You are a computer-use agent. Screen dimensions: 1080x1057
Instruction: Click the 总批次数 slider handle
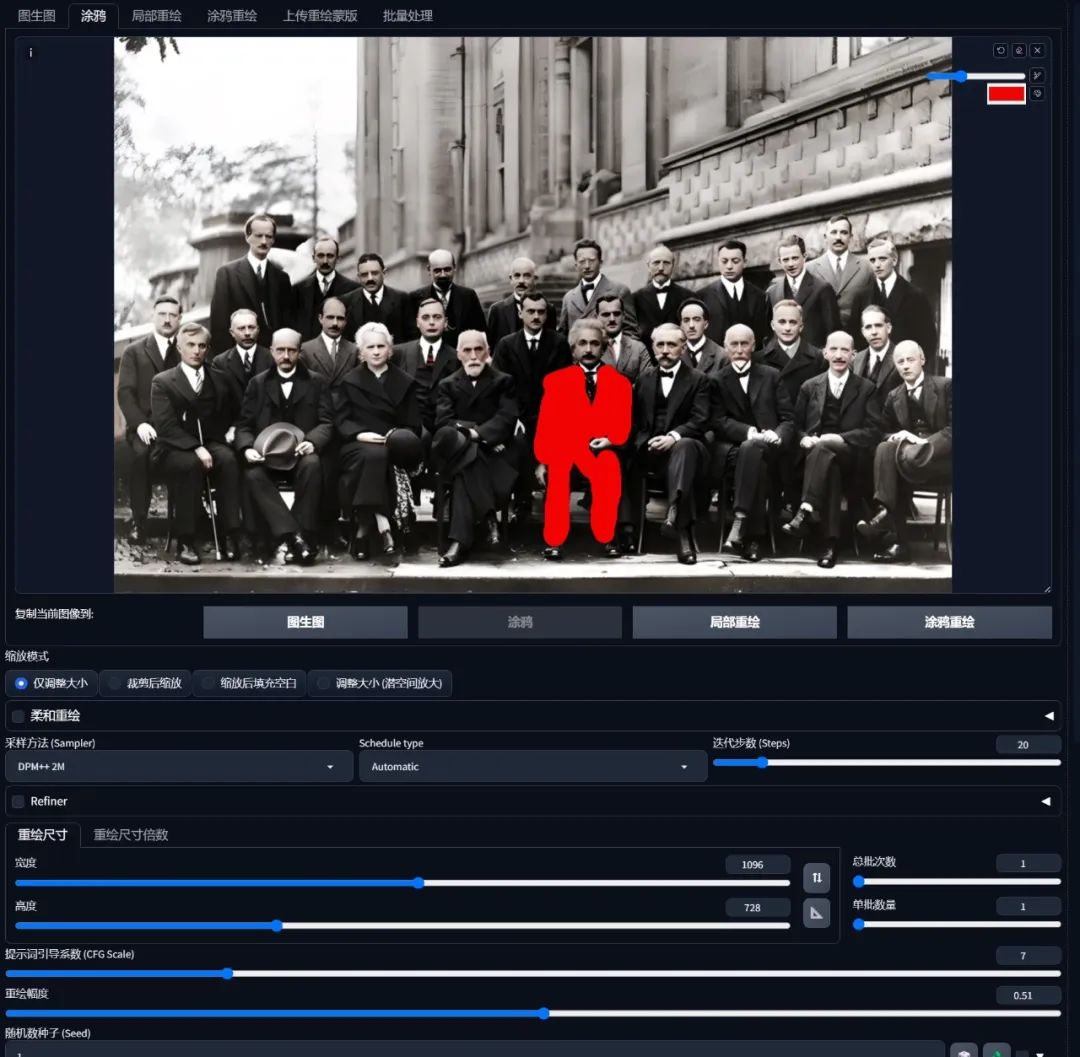pos(858,881)
